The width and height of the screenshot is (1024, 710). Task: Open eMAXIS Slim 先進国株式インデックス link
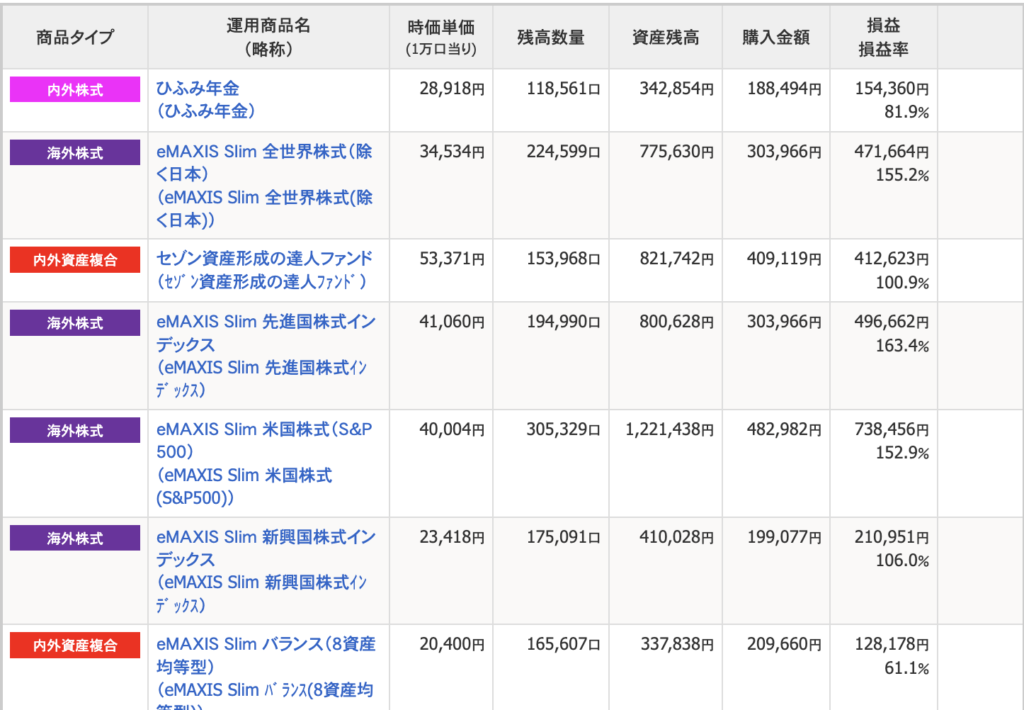click(x=266, y=323)
